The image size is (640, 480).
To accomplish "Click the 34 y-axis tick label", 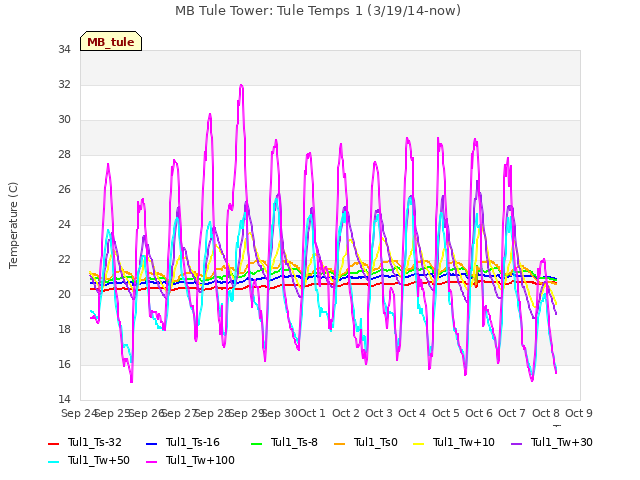I will tap(64, 49).
